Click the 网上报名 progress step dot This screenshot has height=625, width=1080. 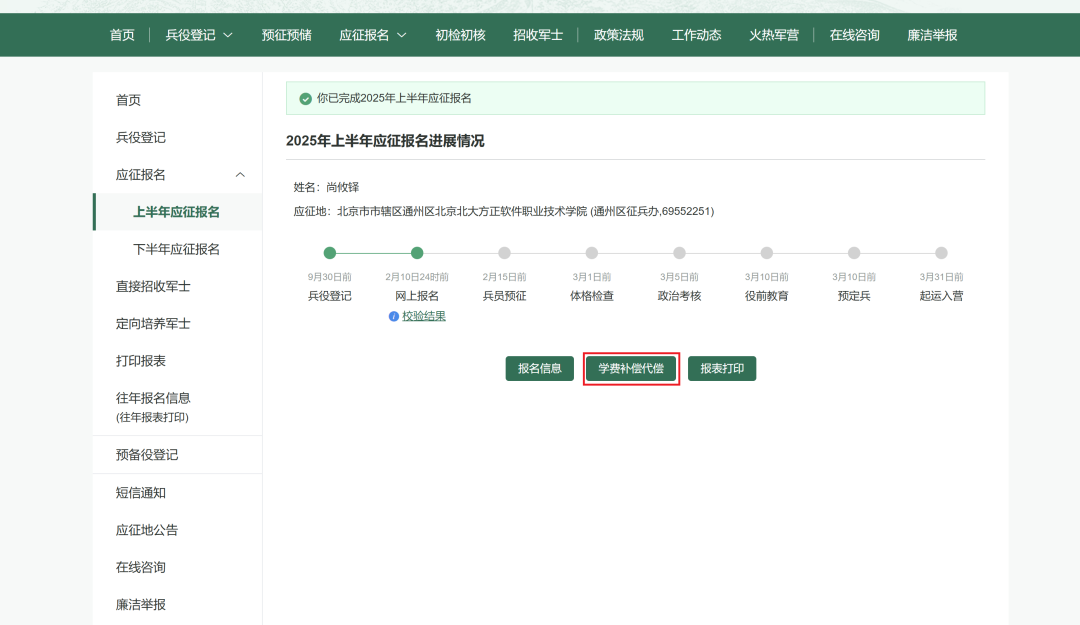pyautogui.click(x=417, y=253)
